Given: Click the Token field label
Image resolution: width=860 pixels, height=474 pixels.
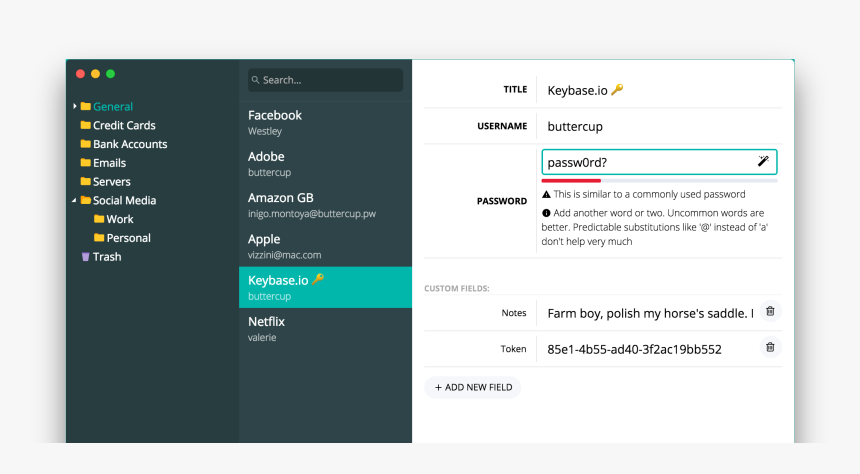Looking at the screenshot, I should pos(513,349).
